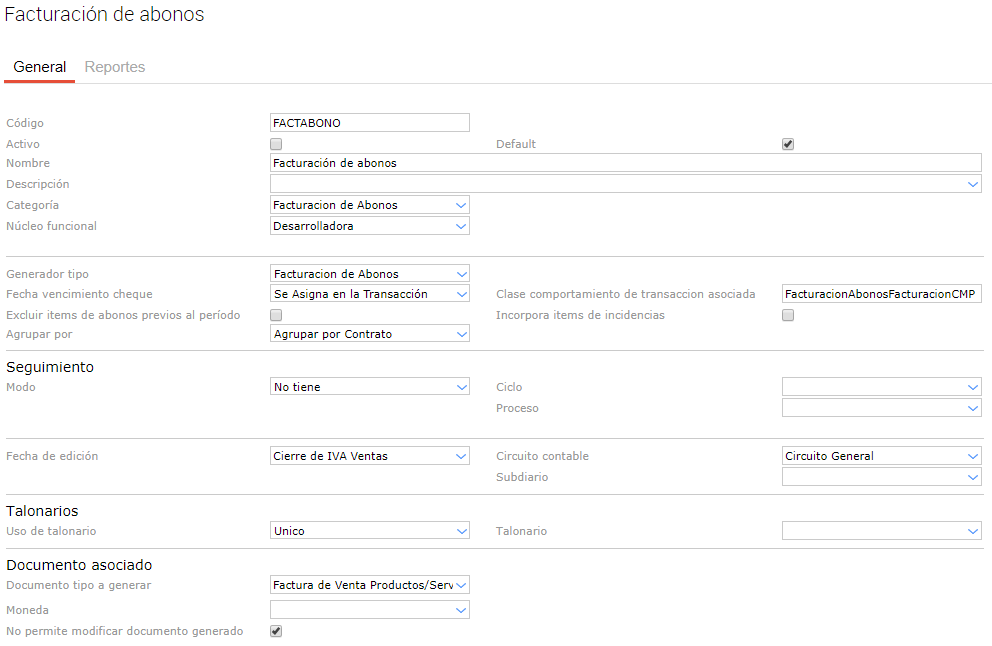Viewport: 992px width, 646px height.
Task: Click the Nombre text field
Action: pos(625,163)
